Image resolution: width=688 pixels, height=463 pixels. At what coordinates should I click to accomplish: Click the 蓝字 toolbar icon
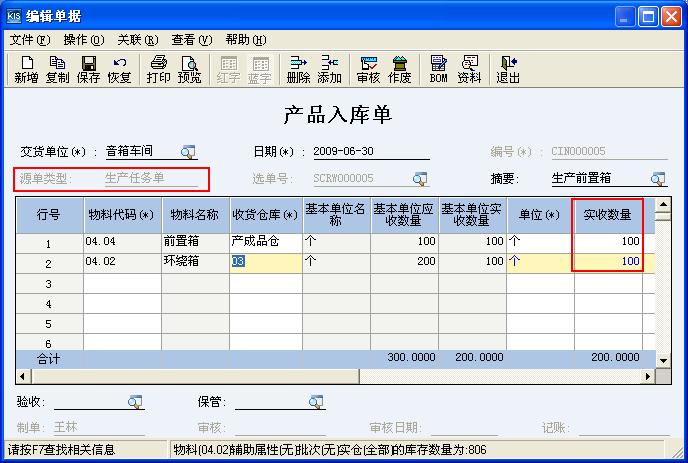(x=259, y=69)
